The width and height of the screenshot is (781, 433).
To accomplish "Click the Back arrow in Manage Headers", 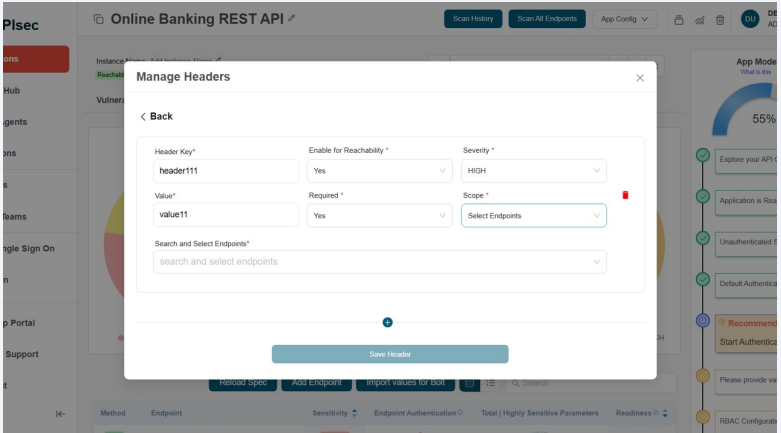I will [x=155, y=117].
